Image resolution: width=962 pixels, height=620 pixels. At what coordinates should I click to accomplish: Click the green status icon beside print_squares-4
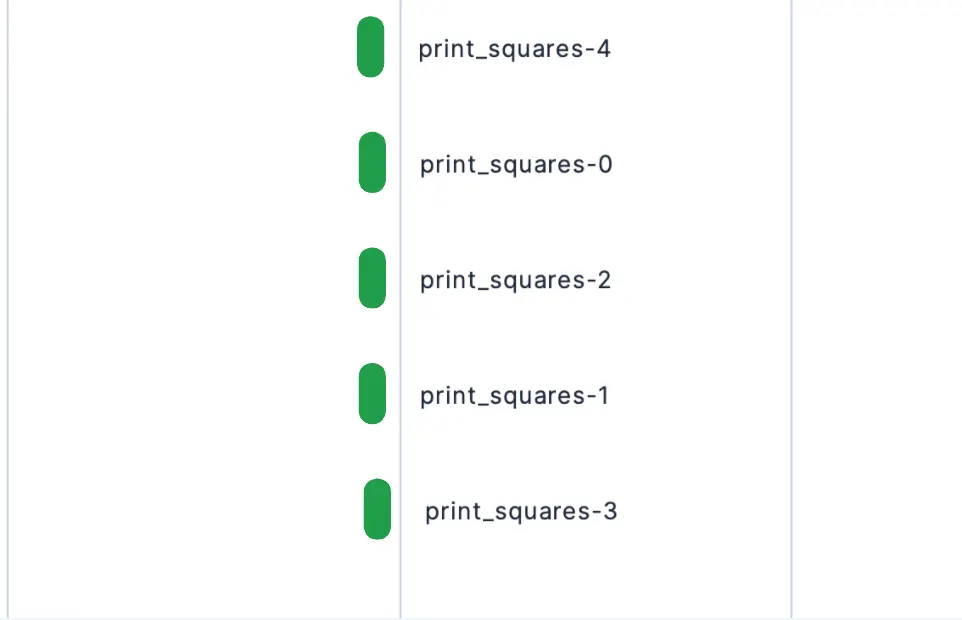pos(370,48)
